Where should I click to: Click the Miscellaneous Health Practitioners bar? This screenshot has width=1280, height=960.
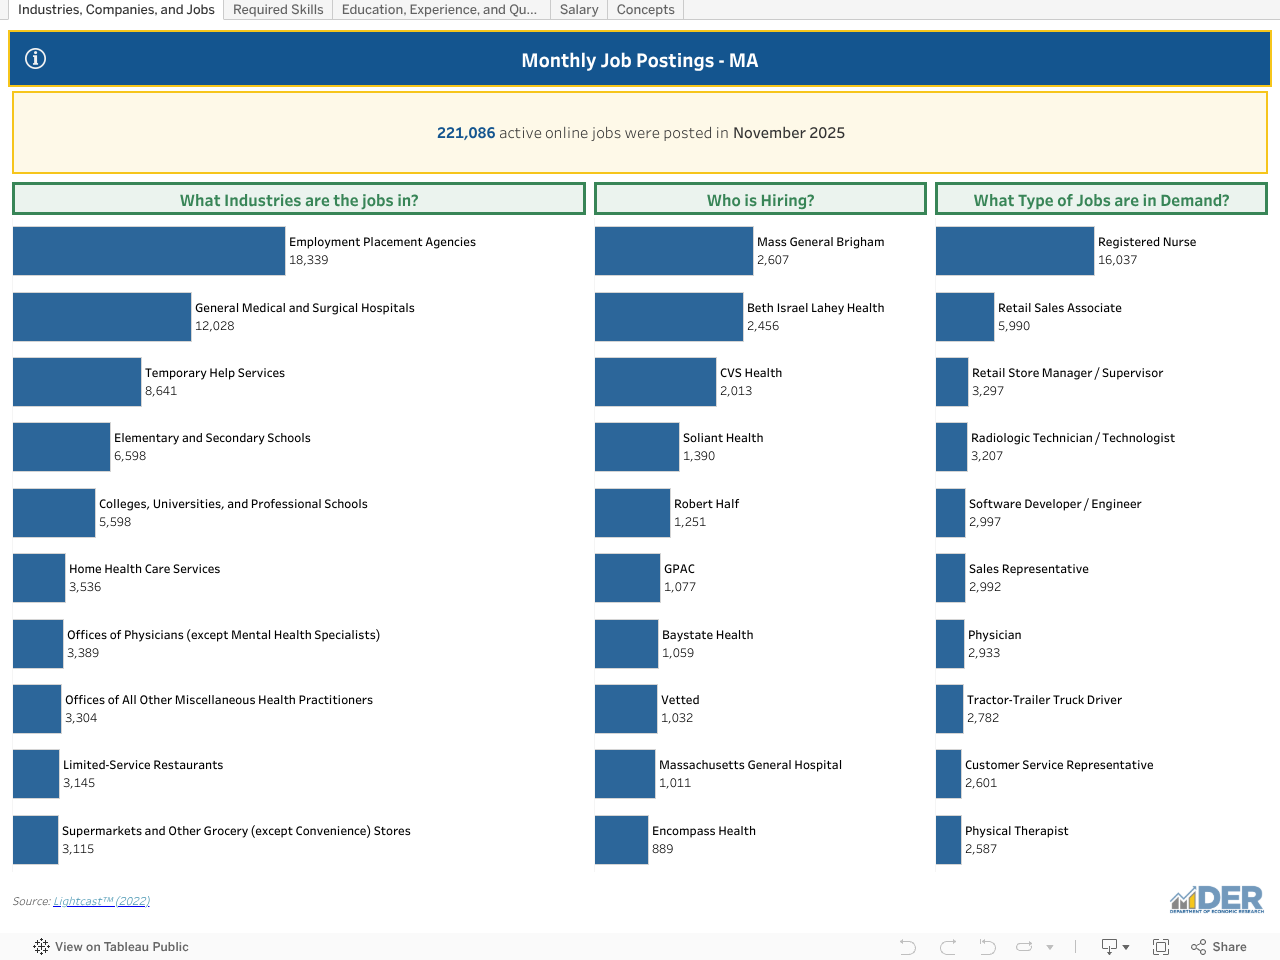[37, 709]
